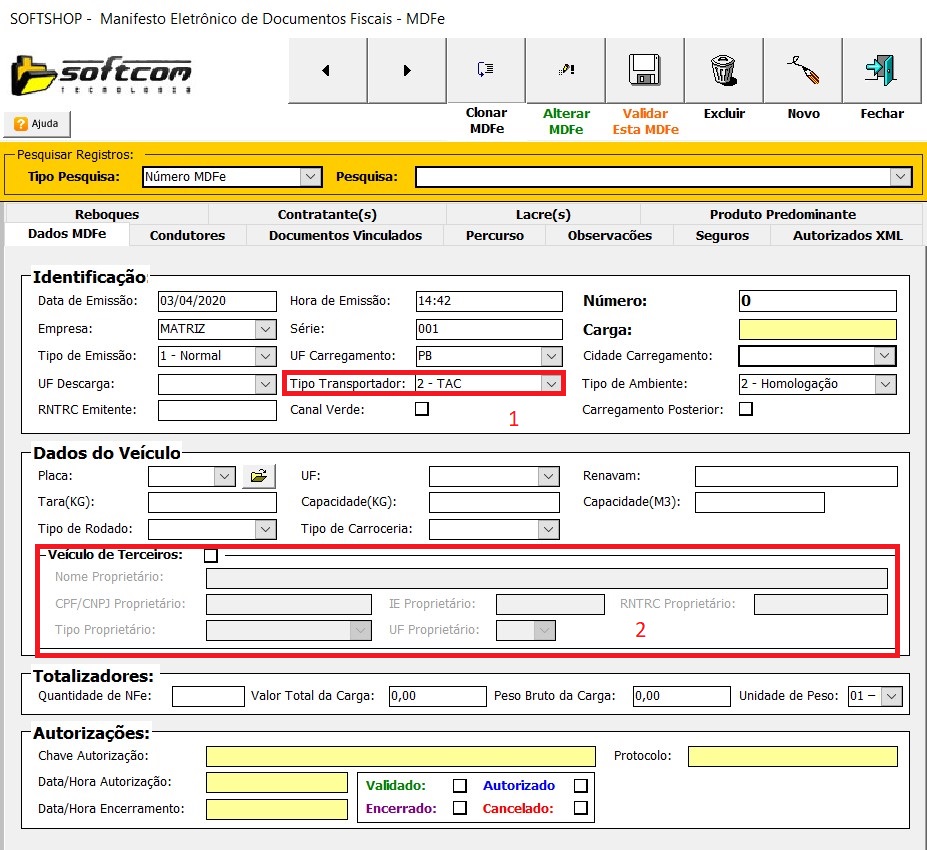Click the Fechar exit icon
927x850 pixels.
[x=882, y=70]
